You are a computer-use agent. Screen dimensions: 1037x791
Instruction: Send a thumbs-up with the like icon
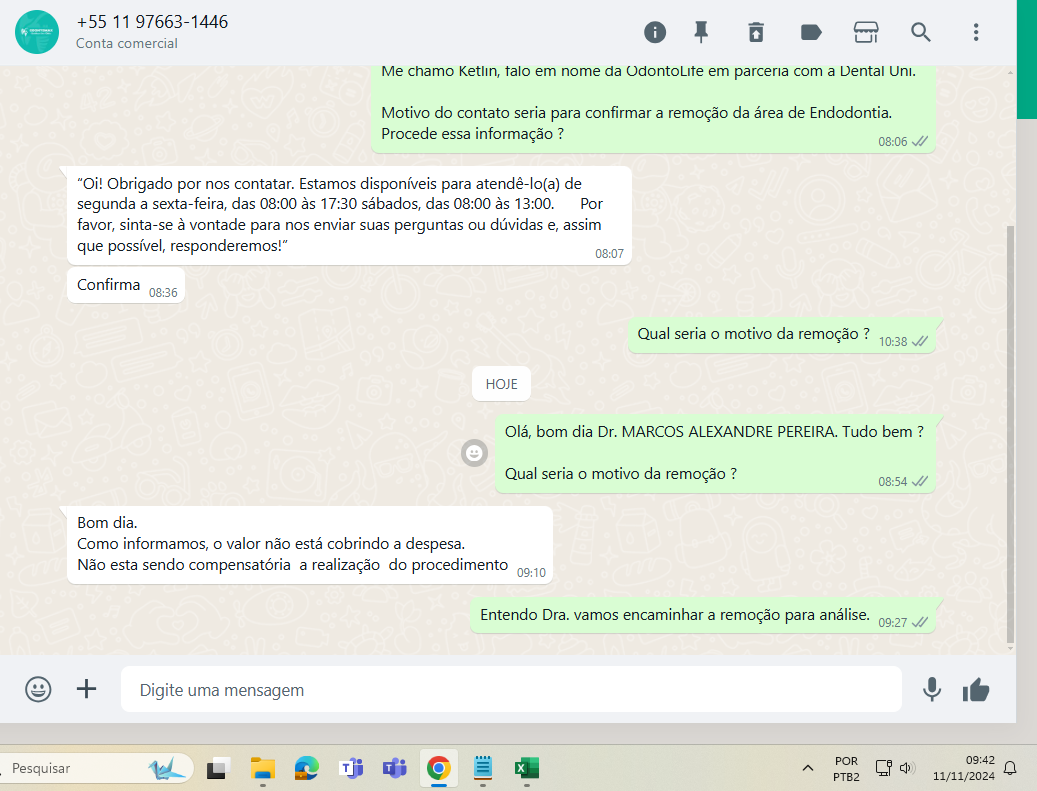click(976, 690)
